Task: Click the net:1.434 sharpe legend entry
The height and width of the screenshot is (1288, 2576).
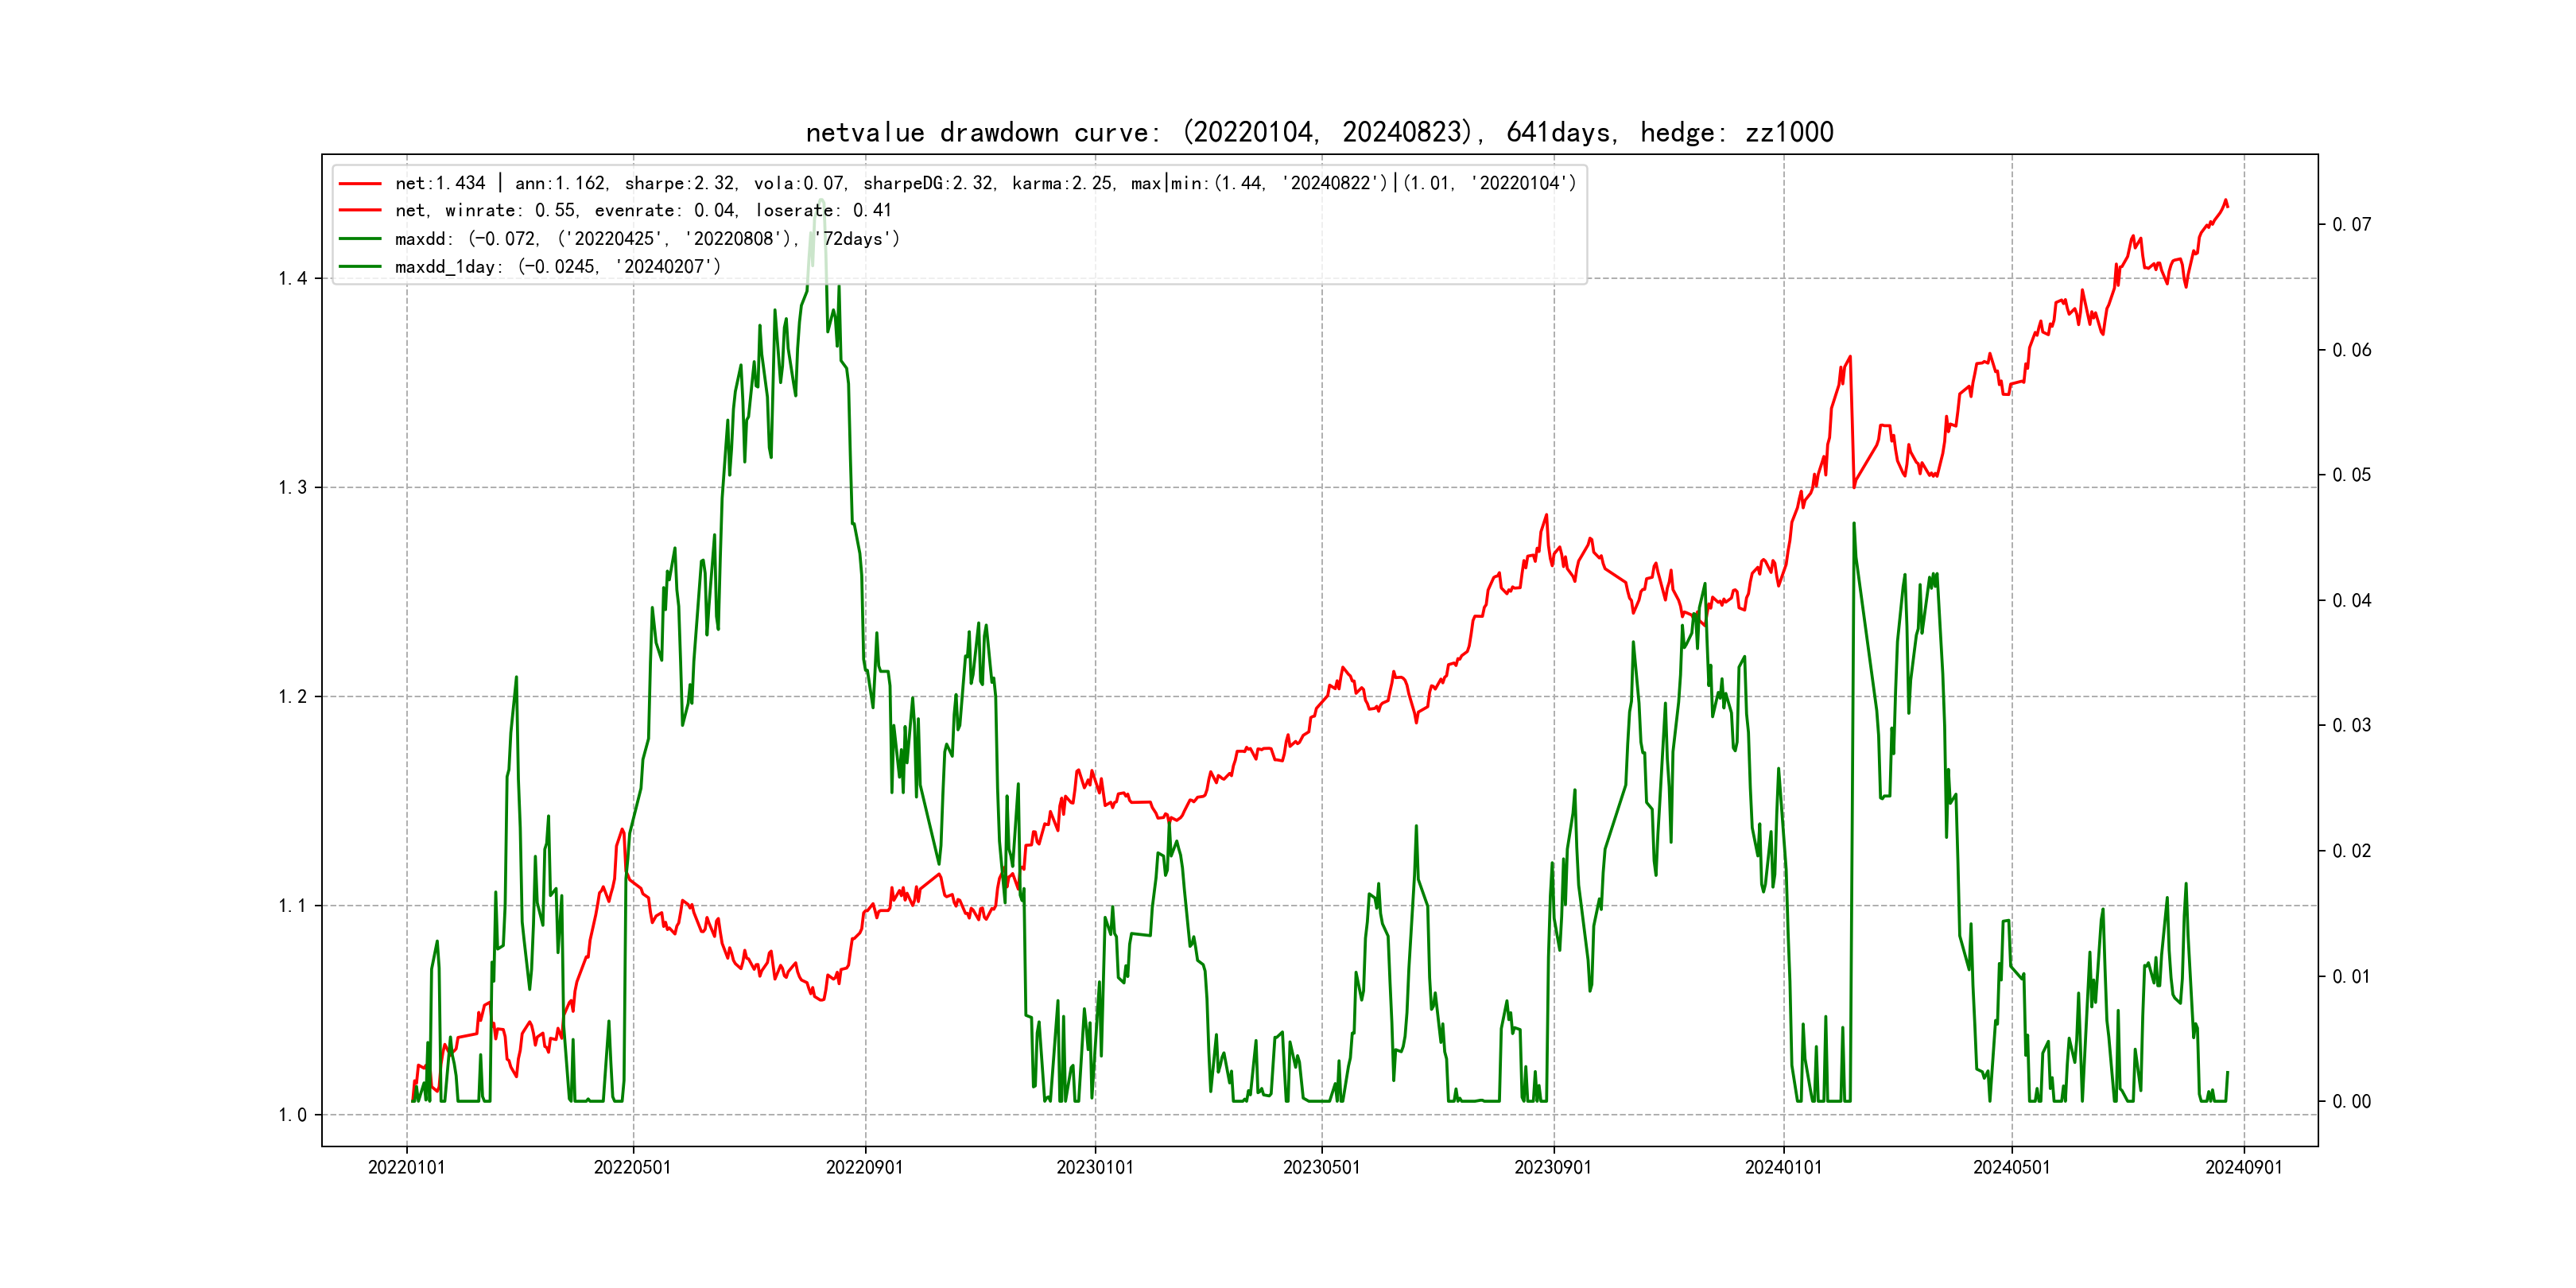Action: point(984,183)
